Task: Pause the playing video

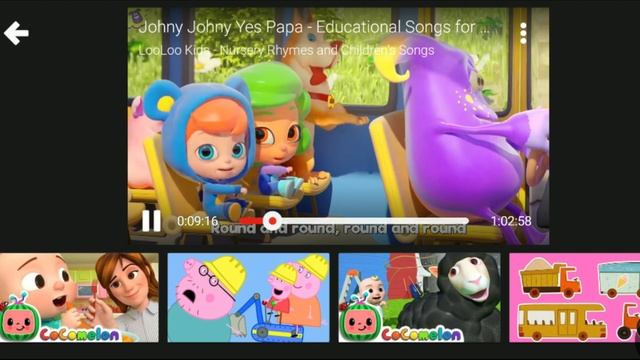Action: (151, 221)
